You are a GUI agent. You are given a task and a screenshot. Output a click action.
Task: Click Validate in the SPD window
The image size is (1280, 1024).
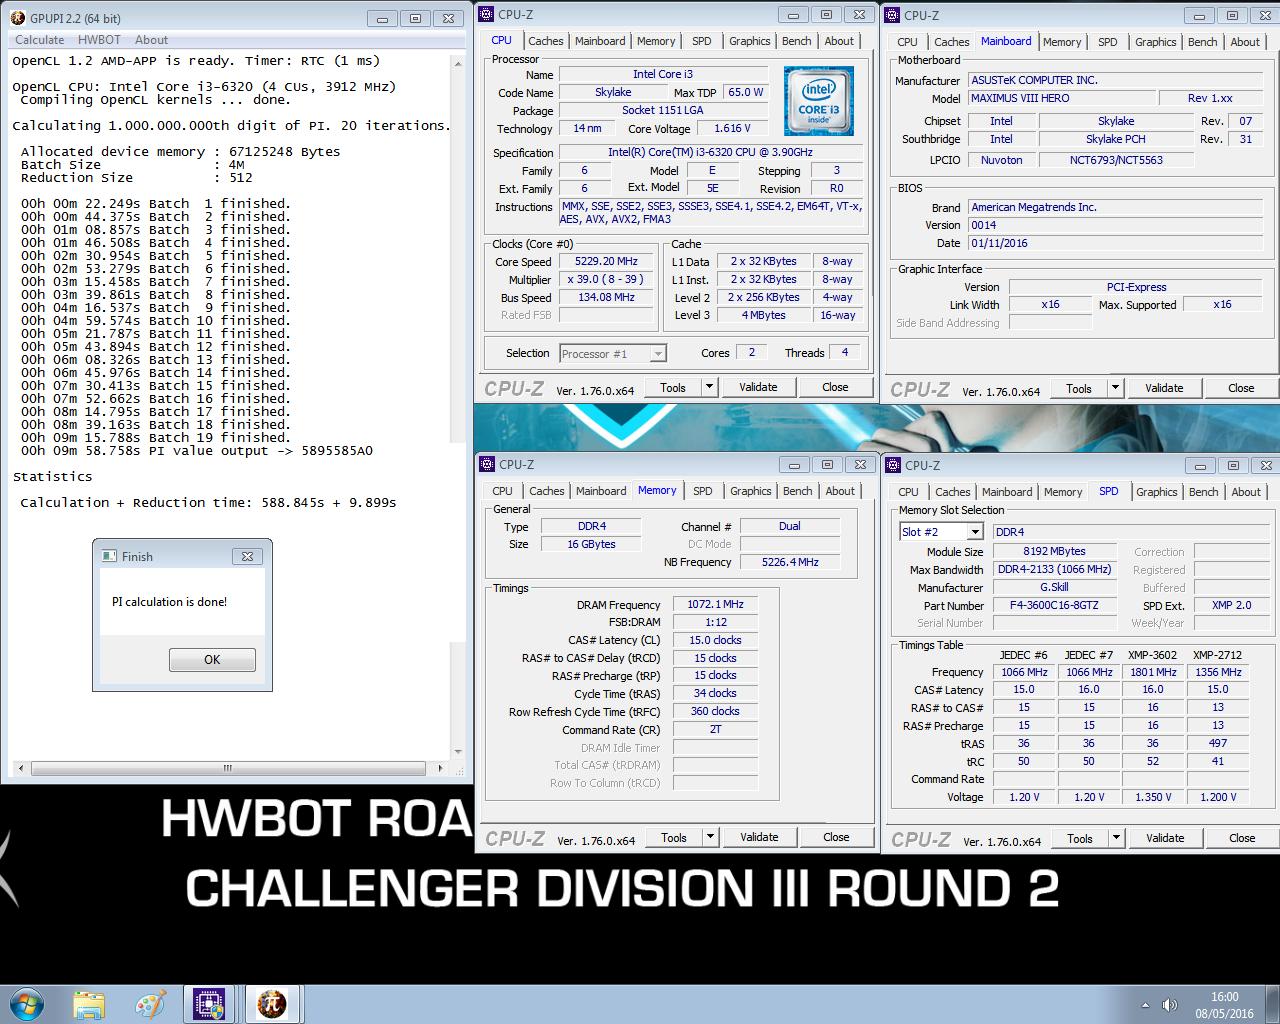point(1165,838)
